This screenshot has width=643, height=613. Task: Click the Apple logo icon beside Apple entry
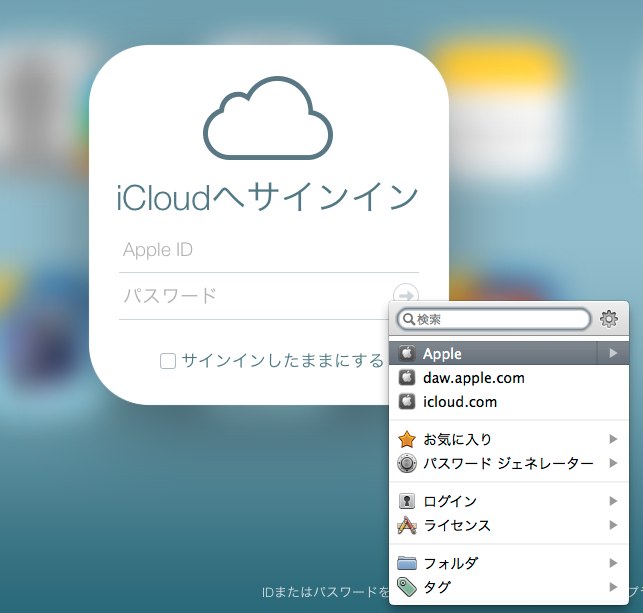pos(407,353)
